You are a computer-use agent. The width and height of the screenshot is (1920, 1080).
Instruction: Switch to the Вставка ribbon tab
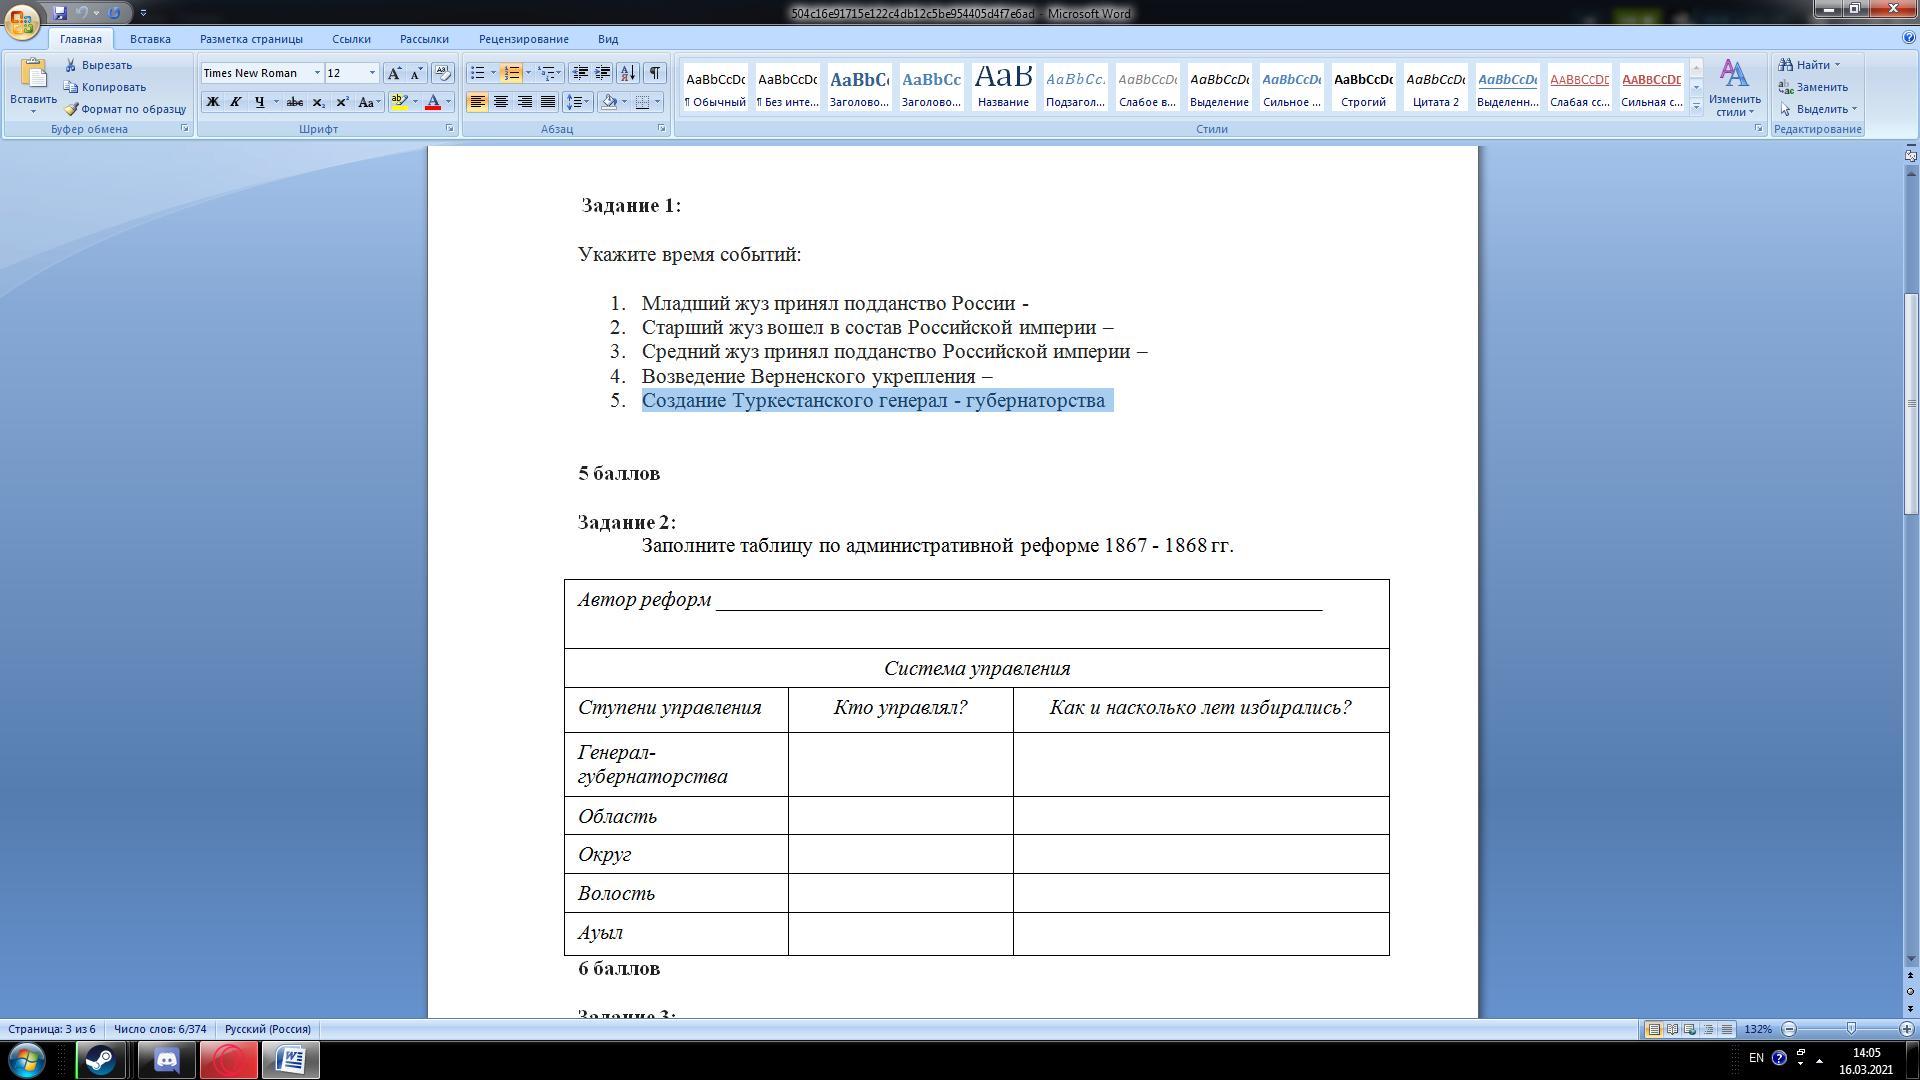click(x=150, y=39)
